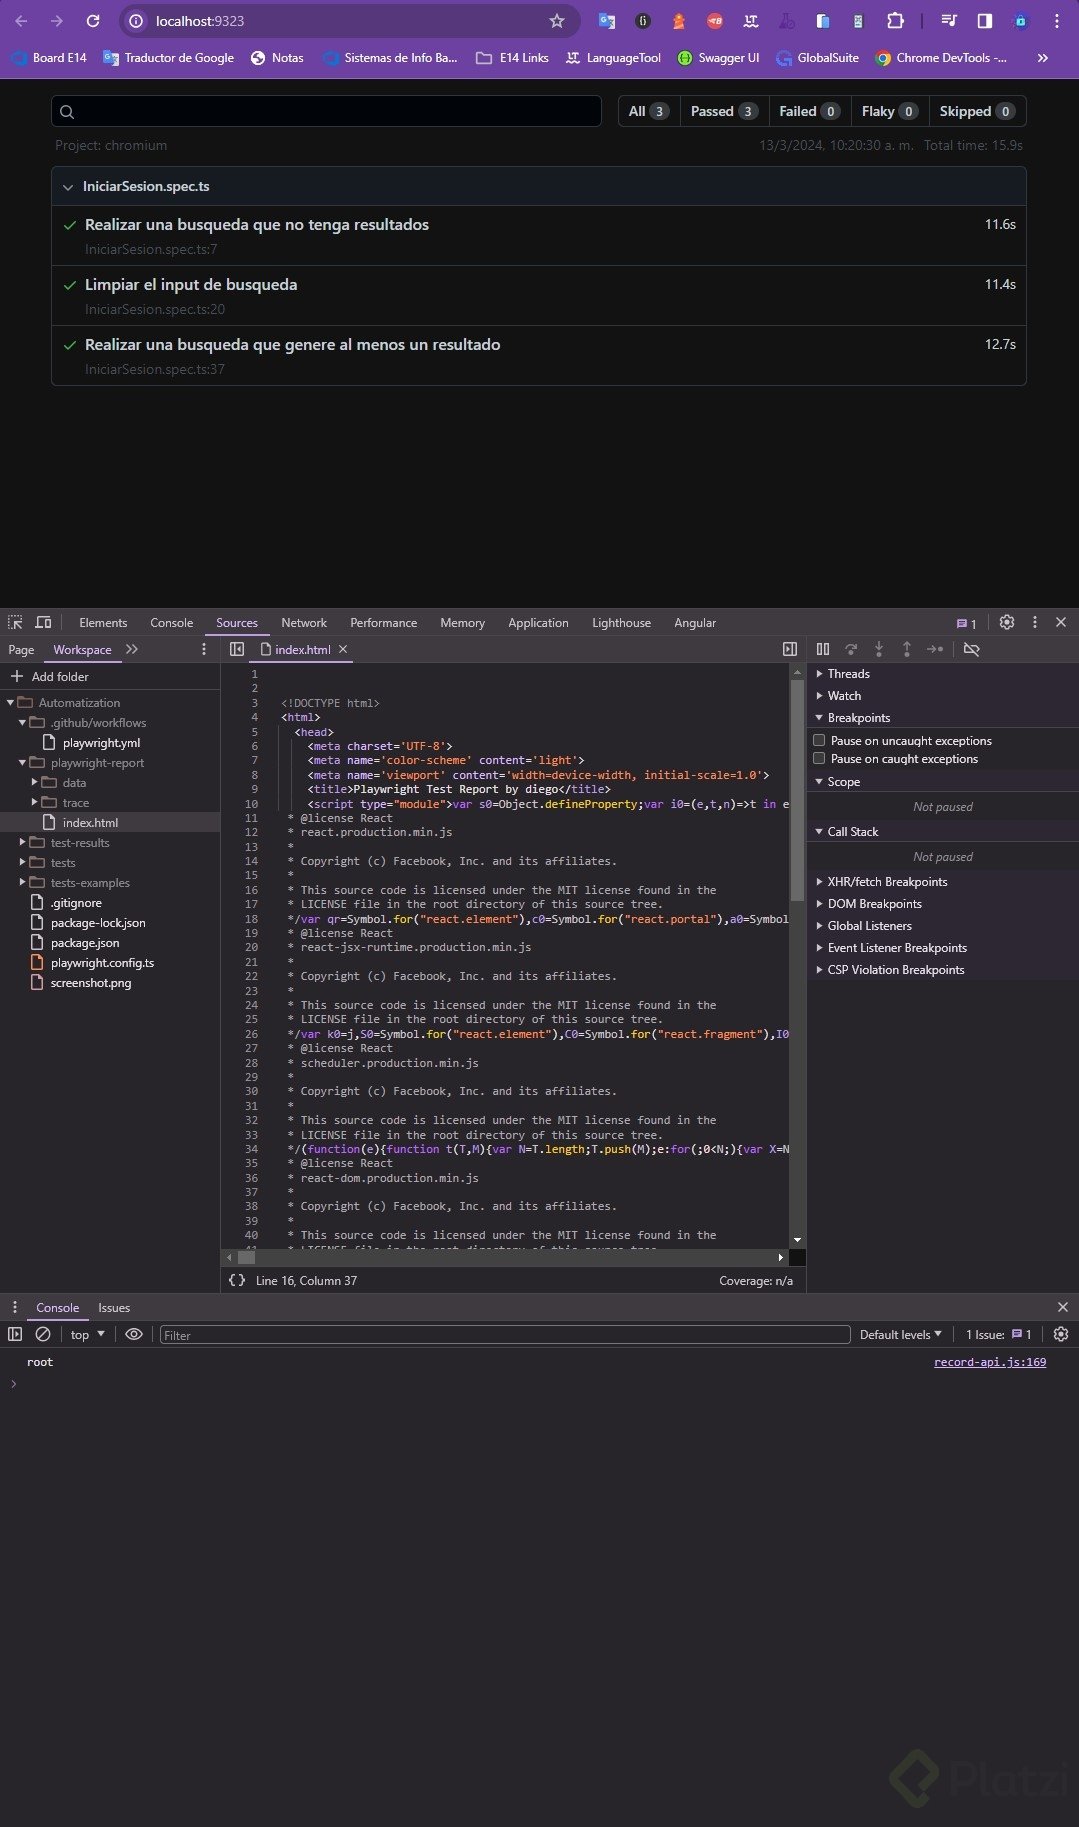This screenshot has height=1827, width=1079.
Task: Click the pause script execution icon
Action: click(823, 649)
